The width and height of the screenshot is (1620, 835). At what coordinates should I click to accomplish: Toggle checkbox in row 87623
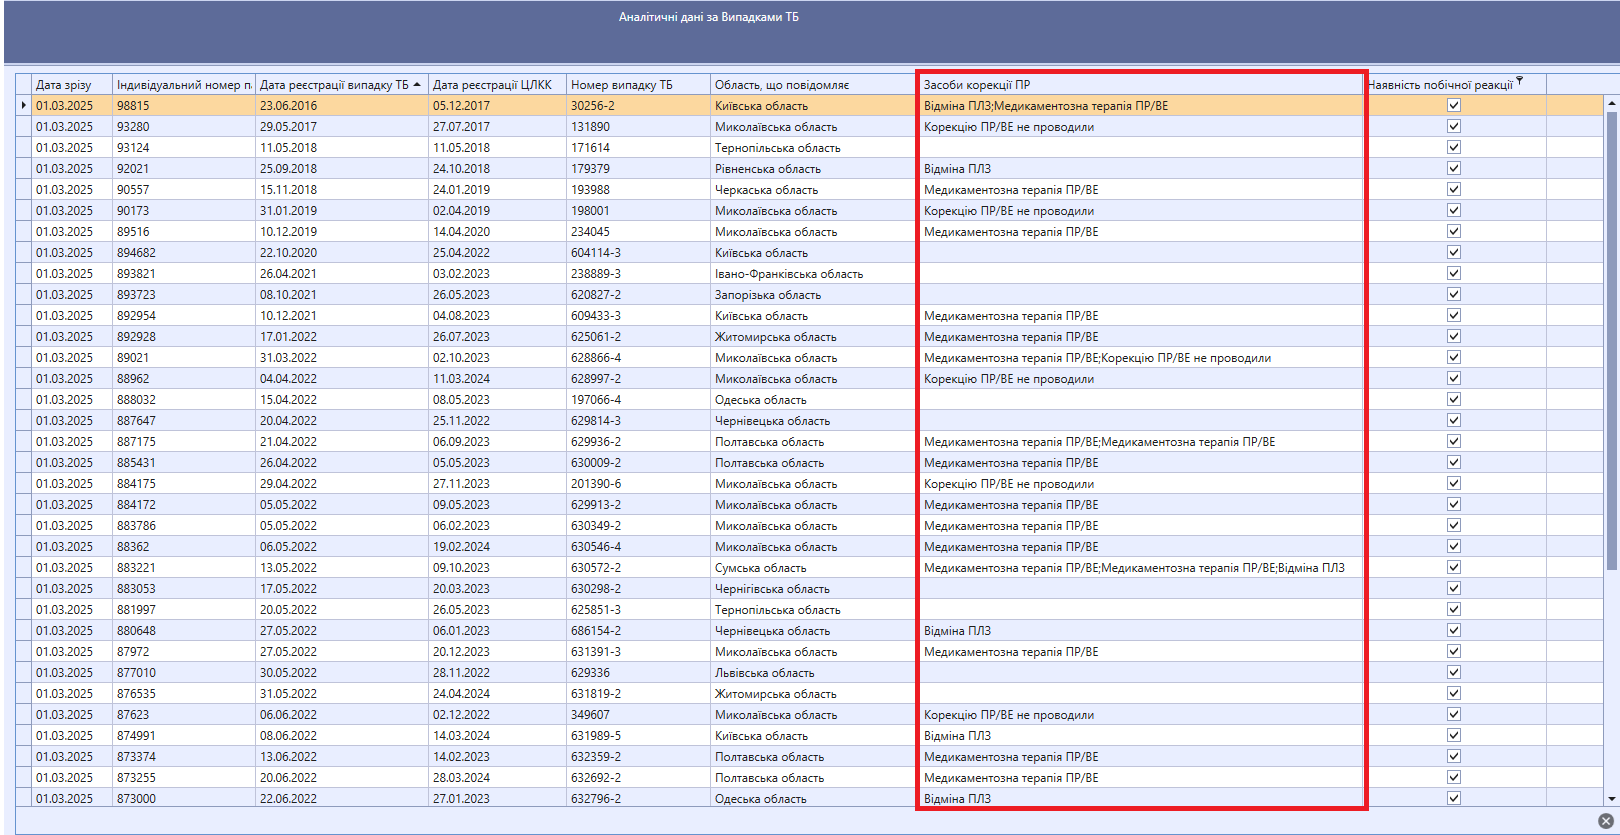click(x=1454, y=714)
